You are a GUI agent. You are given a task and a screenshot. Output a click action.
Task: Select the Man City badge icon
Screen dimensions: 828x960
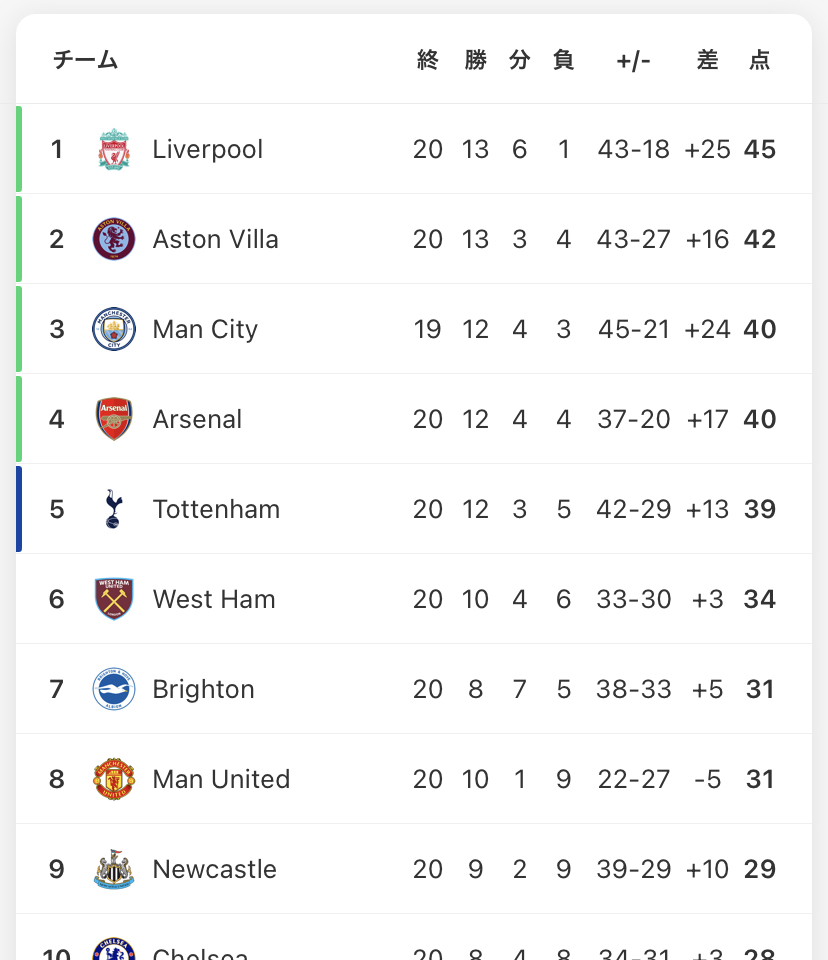(114, 329)
